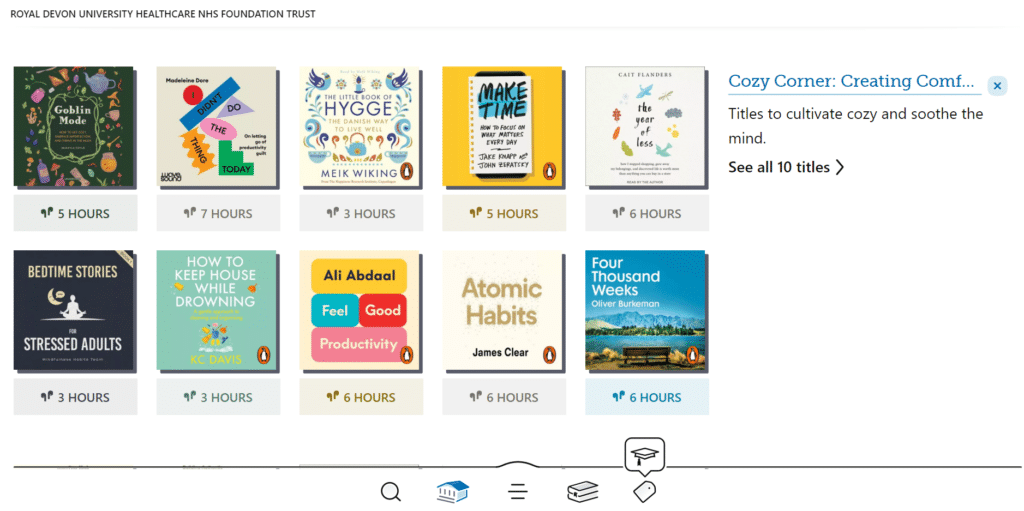The width and height of the screenshot is (1024, 511).
Task: Click 6 HOURS under Feel Good Productivity
Action: coord(361,397)
